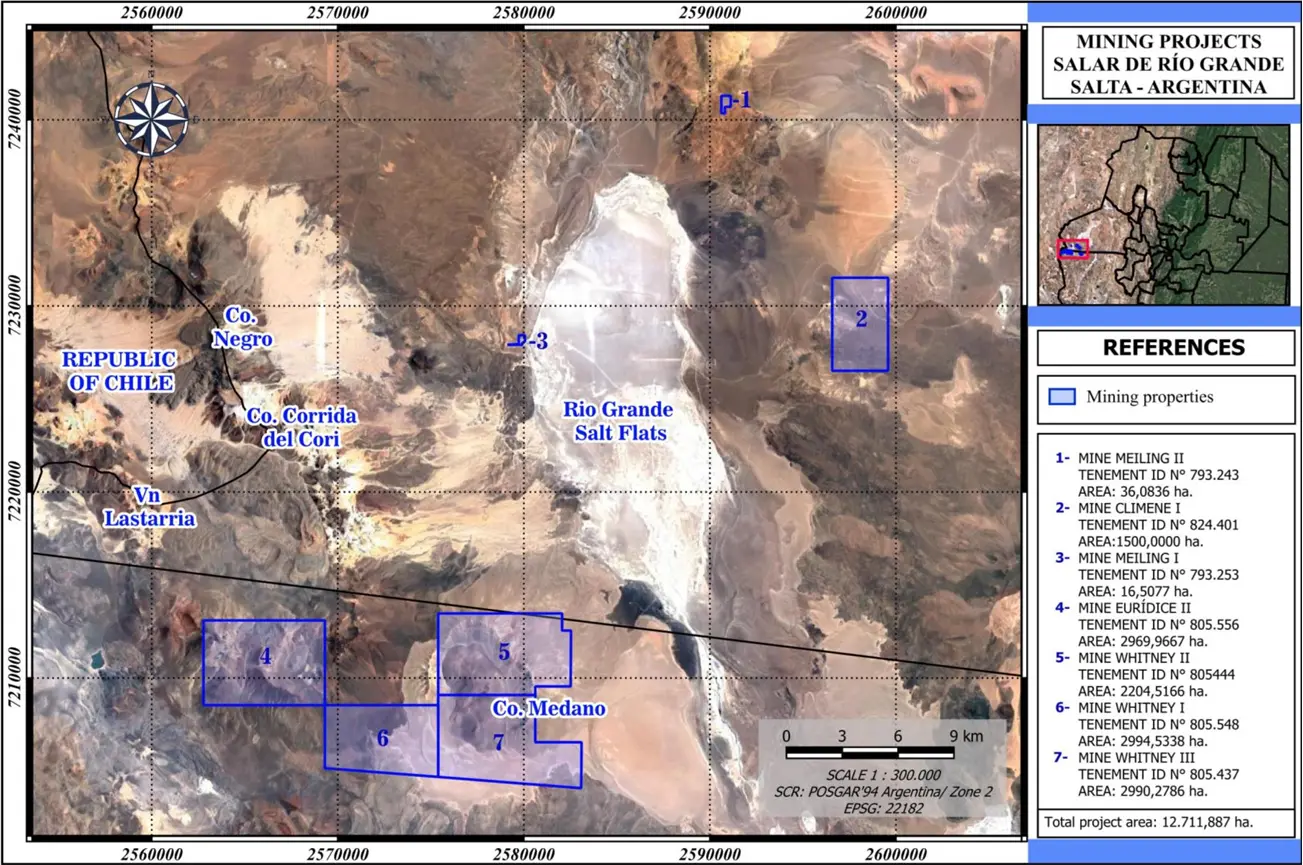
Task: Click 'SALAR DE RÍO GRANDE' title line
Action: [1166, 64]
